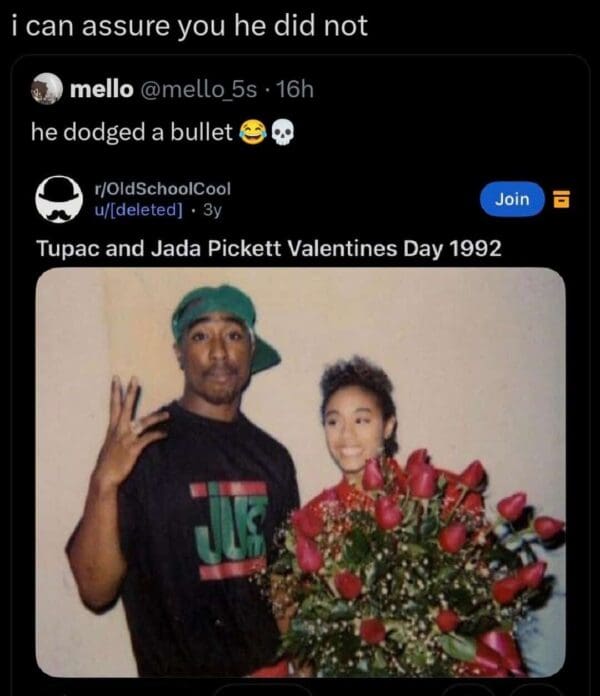
Task: Open the r/OldSchoolCool subreddit avatar icon
Action: [59, 199]
